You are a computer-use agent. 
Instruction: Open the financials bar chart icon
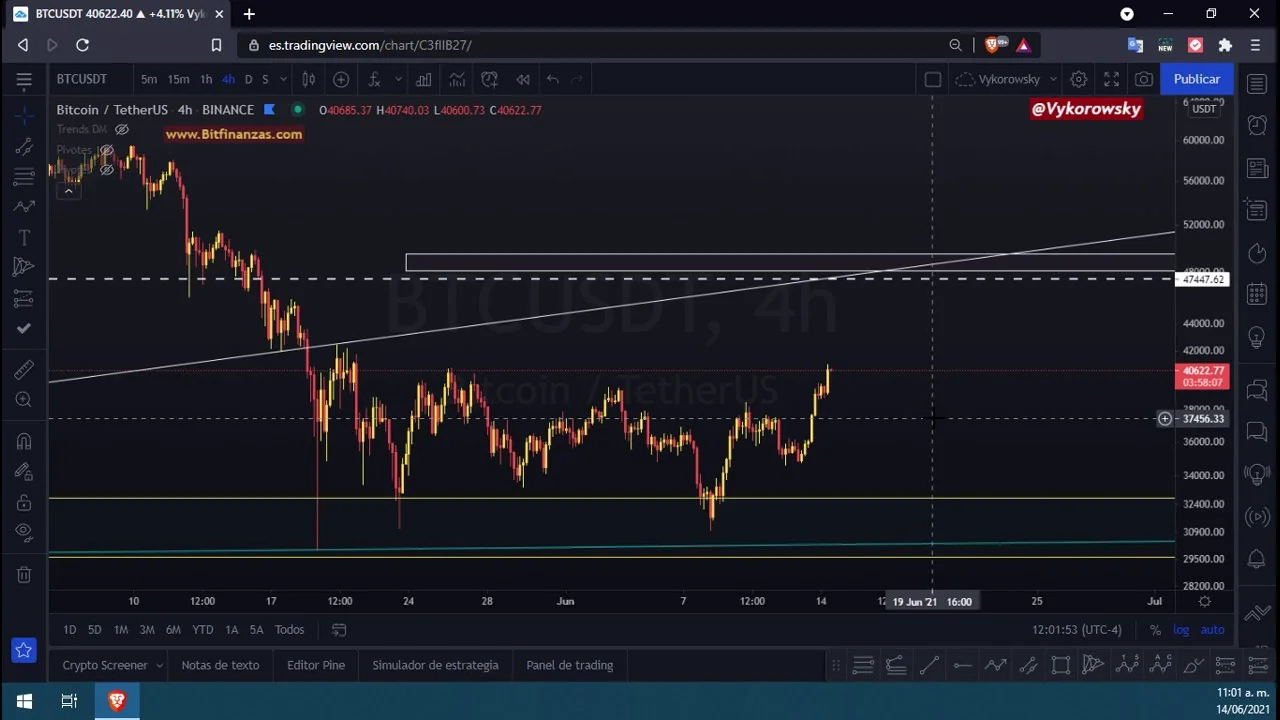coord(424,79)
